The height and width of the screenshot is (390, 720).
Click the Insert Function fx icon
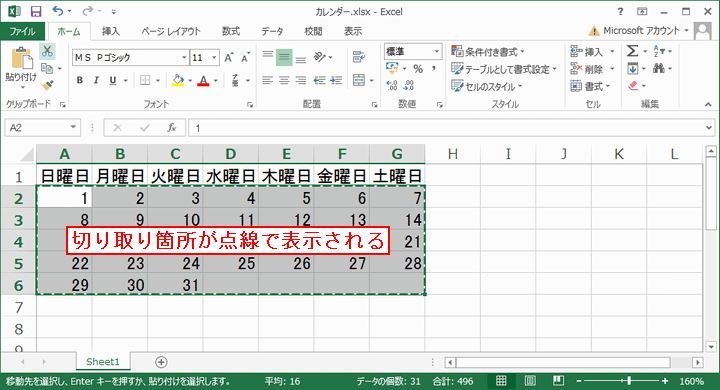[172, 128]
